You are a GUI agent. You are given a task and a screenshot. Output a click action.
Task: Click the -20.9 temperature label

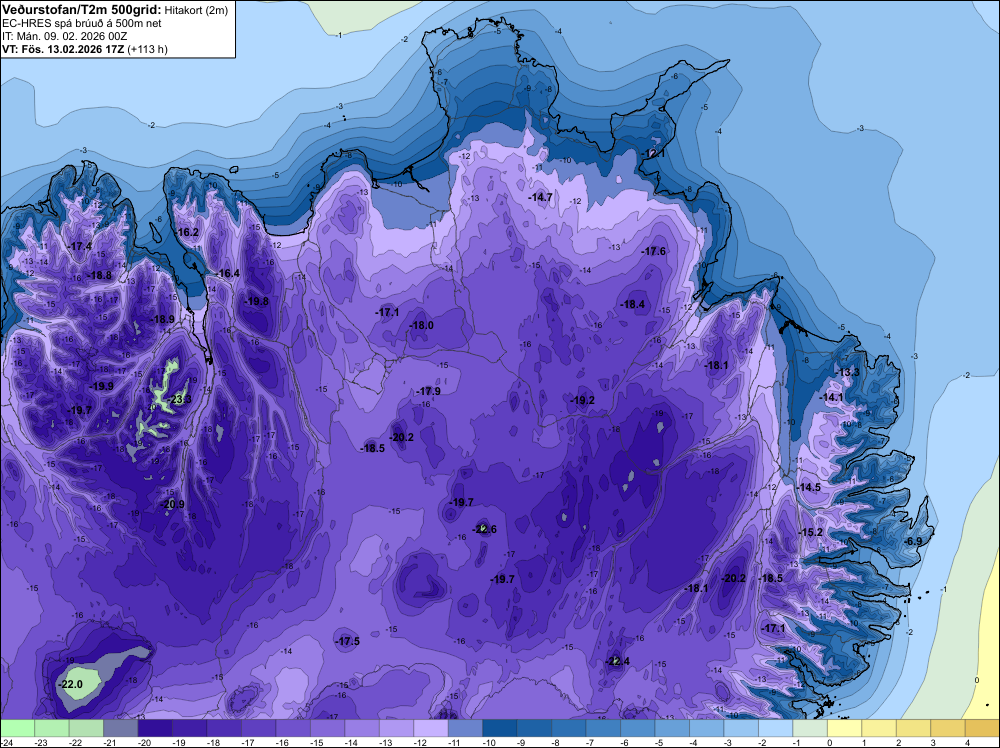click(x=173, y=504)
